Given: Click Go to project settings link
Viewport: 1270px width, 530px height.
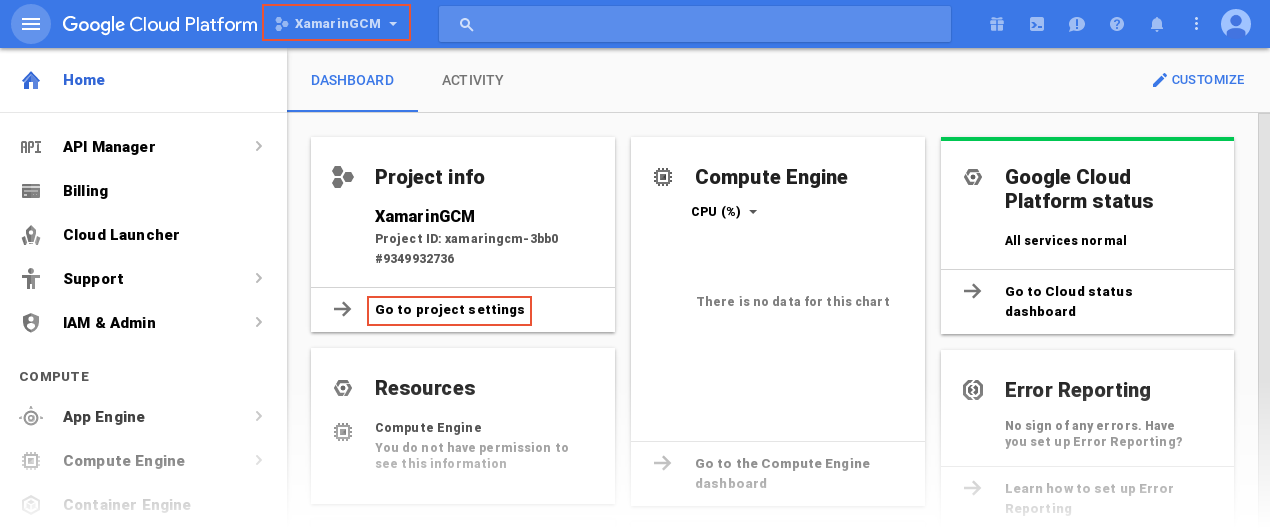Looking at the screenshot, I should point(450,310).
